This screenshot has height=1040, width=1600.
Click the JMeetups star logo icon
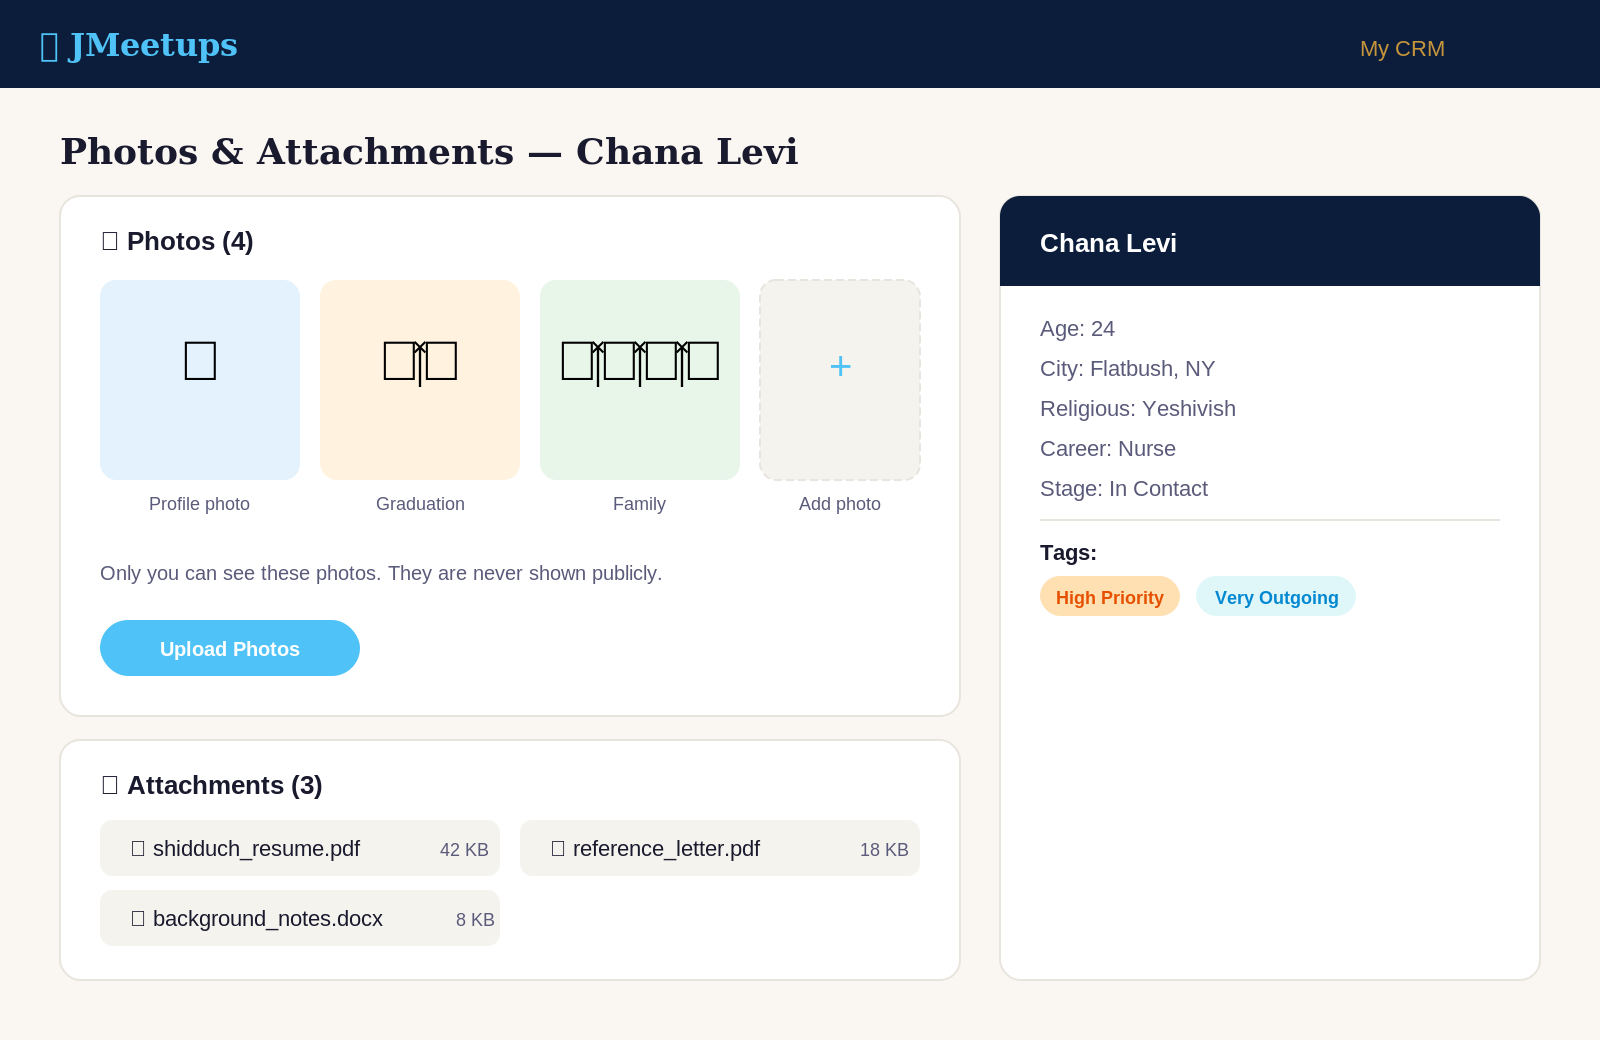[48, 46]
